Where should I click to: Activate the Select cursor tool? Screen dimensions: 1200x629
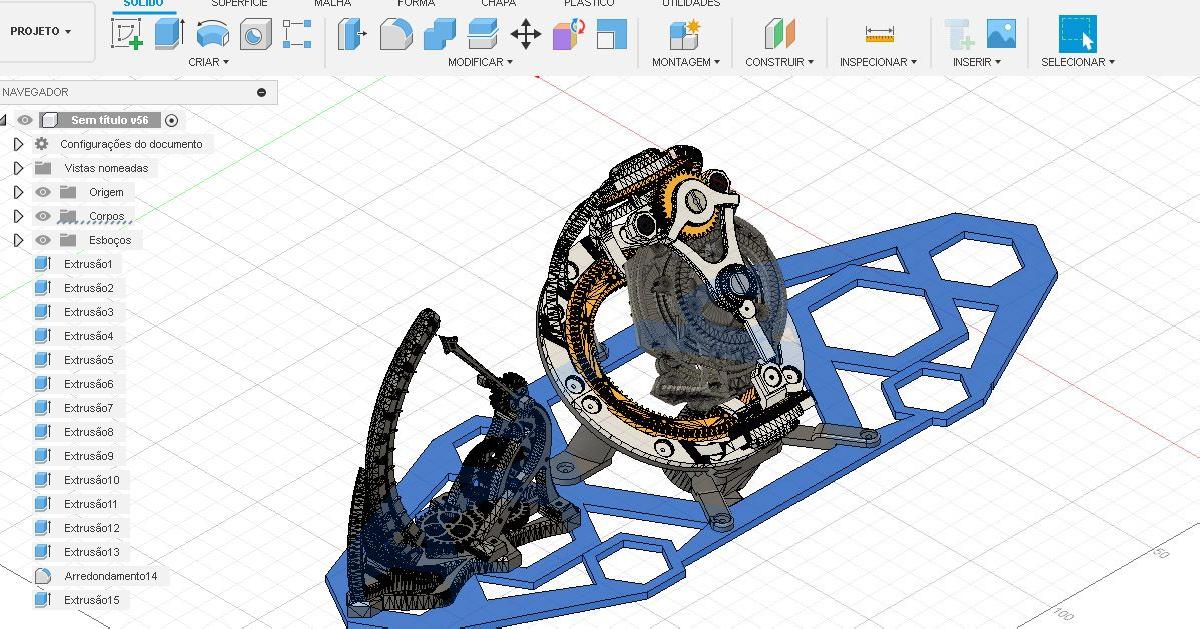1077,34
